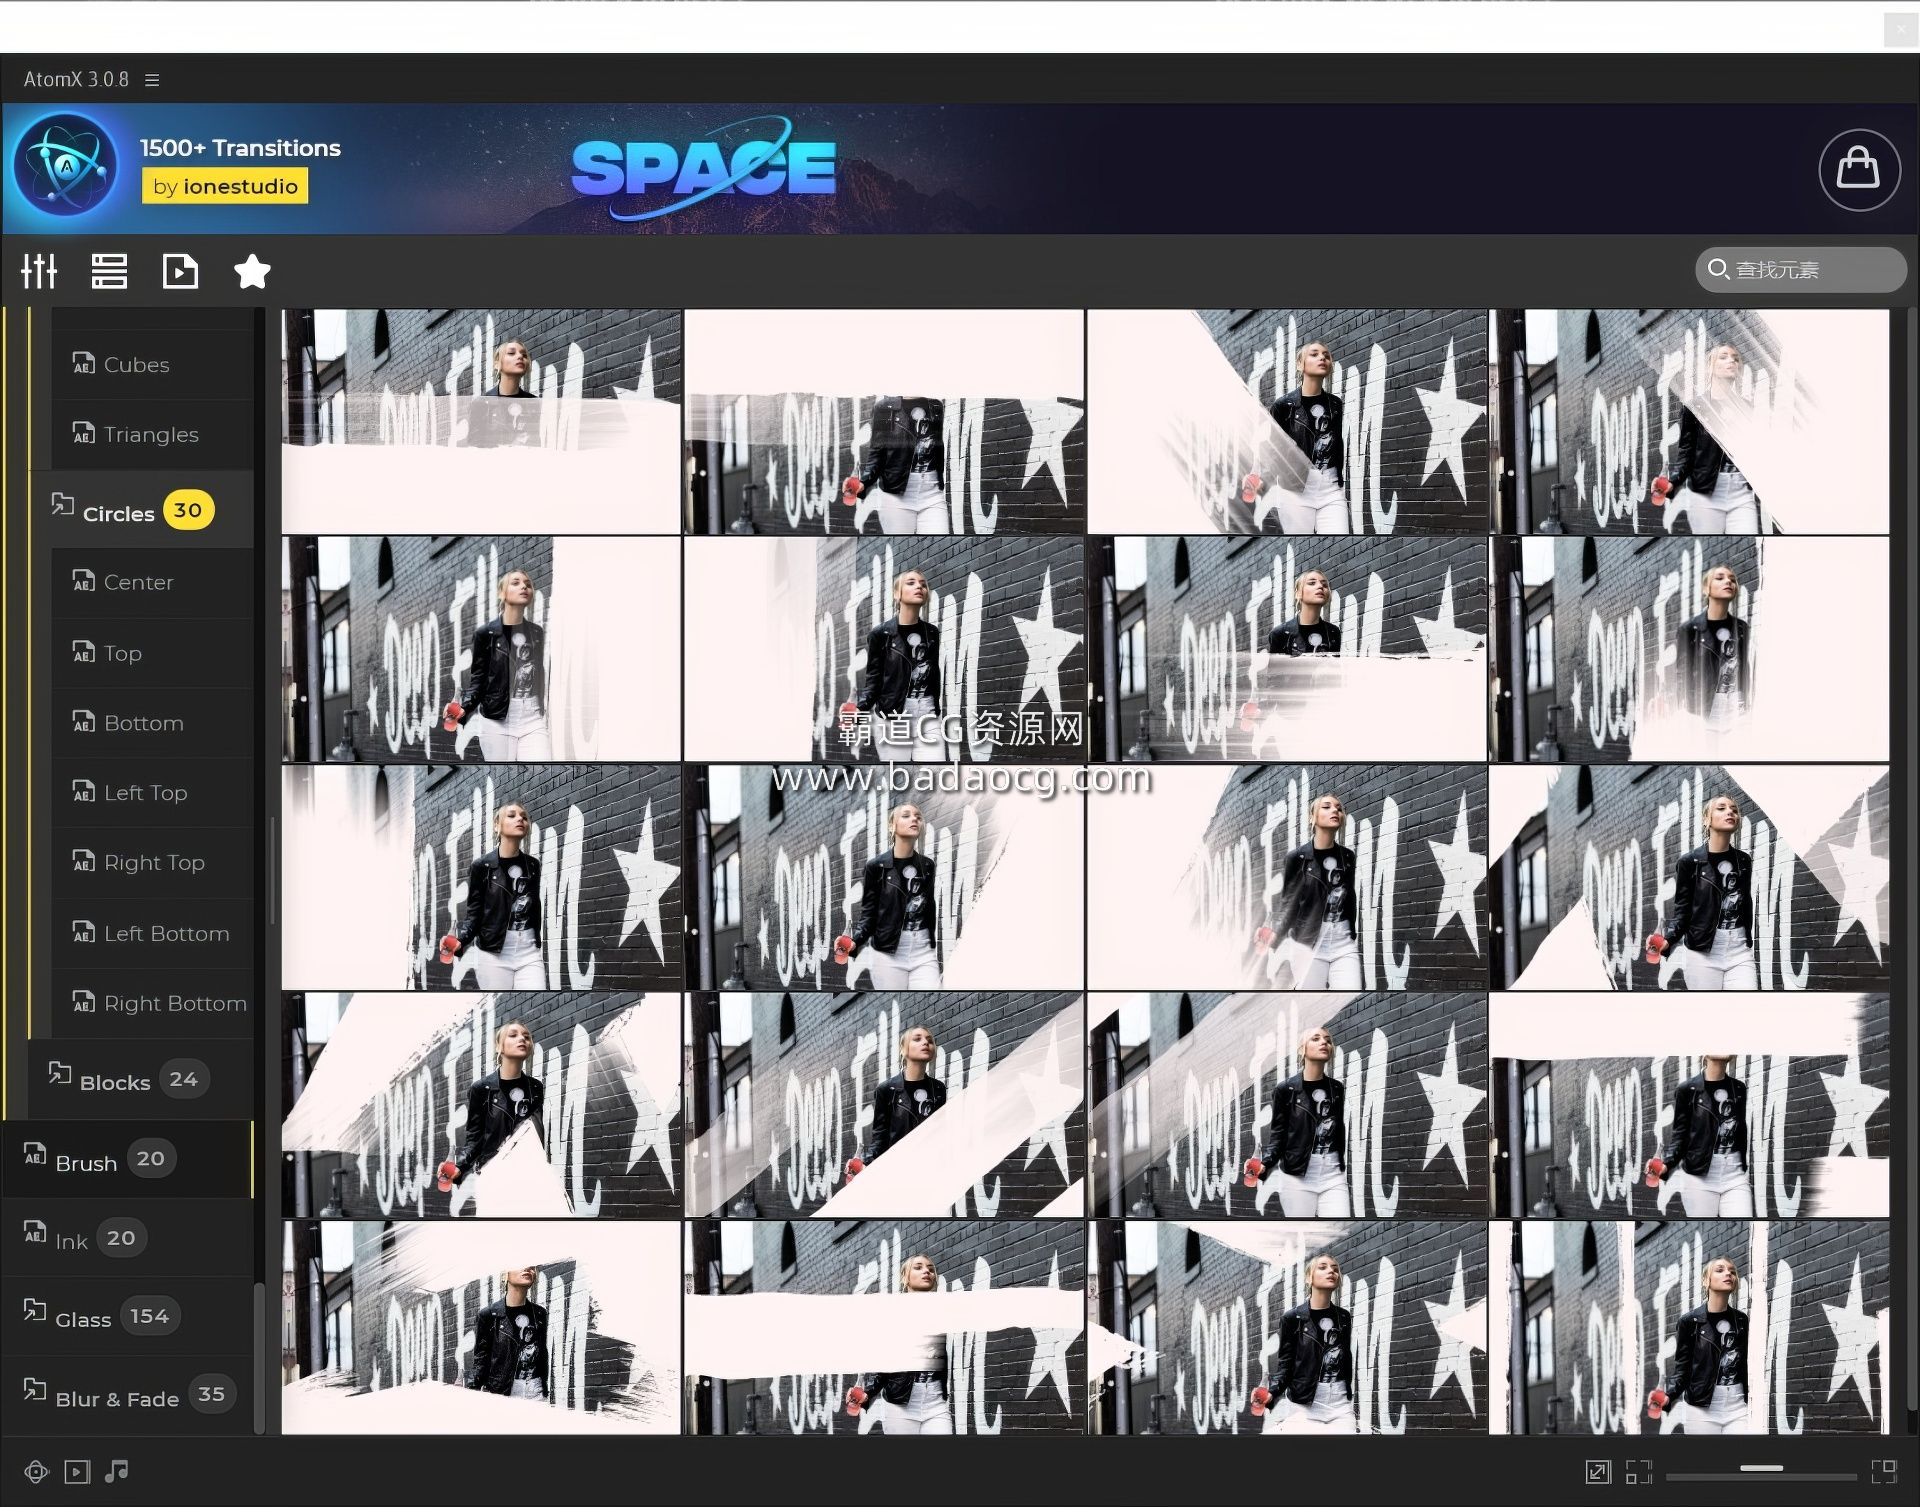Click the sidebar vertical scrollbar
1920x1507 pixels.
260,1358
